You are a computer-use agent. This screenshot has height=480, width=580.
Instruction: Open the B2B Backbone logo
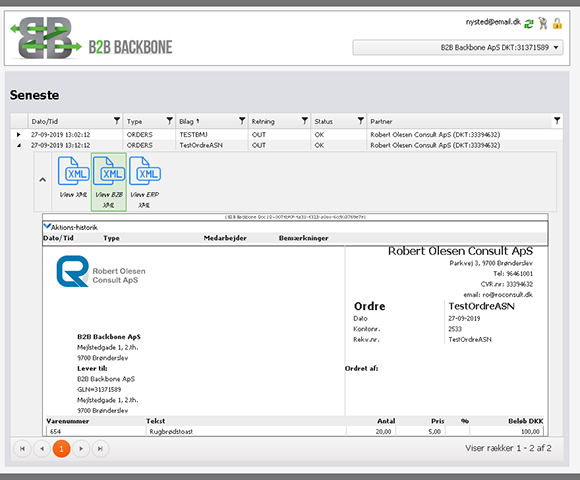click(x=91, y=38)
